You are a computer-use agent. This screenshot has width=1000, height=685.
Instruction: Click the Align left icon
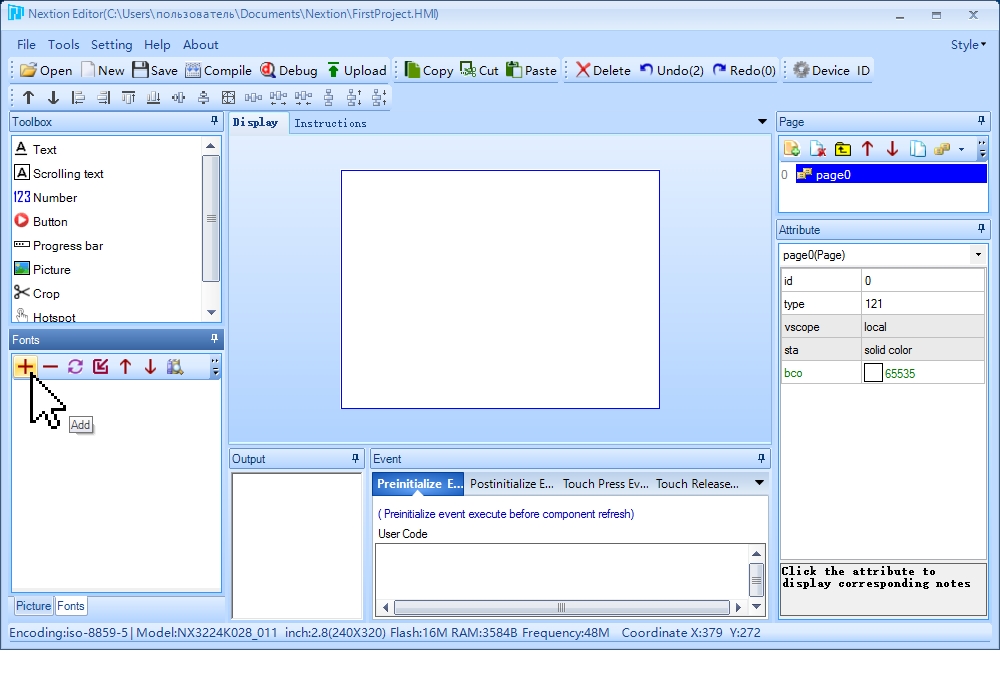(x=78, y=98)
